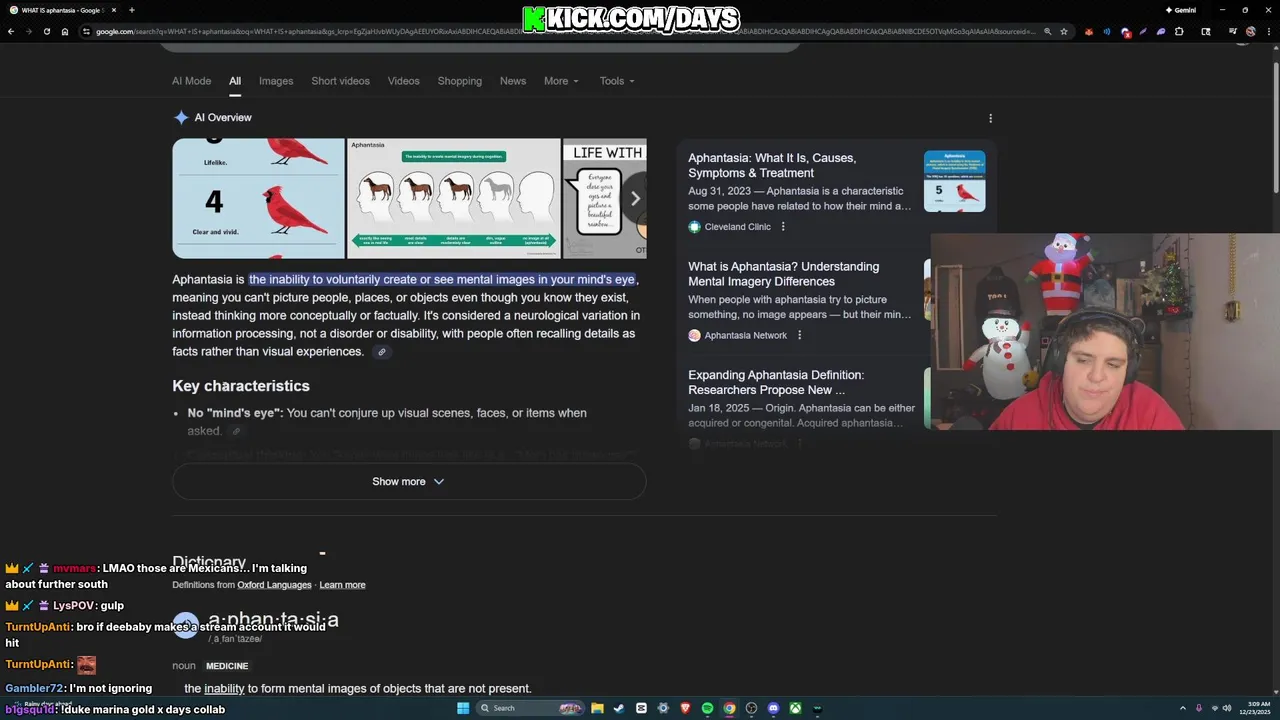This screenshot has width=1280, height=720.
Task: Open Brave browser from the taskbar
Action: pos(685,708)
